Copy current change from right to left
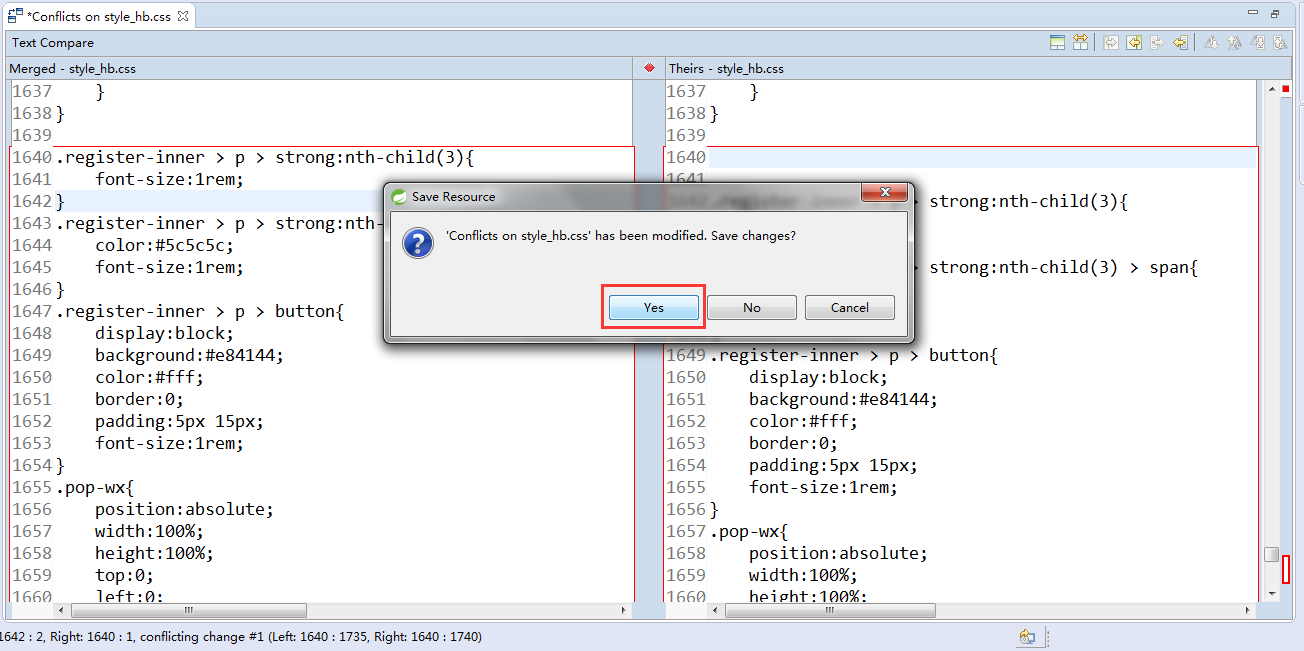 tap(1180, 42)
